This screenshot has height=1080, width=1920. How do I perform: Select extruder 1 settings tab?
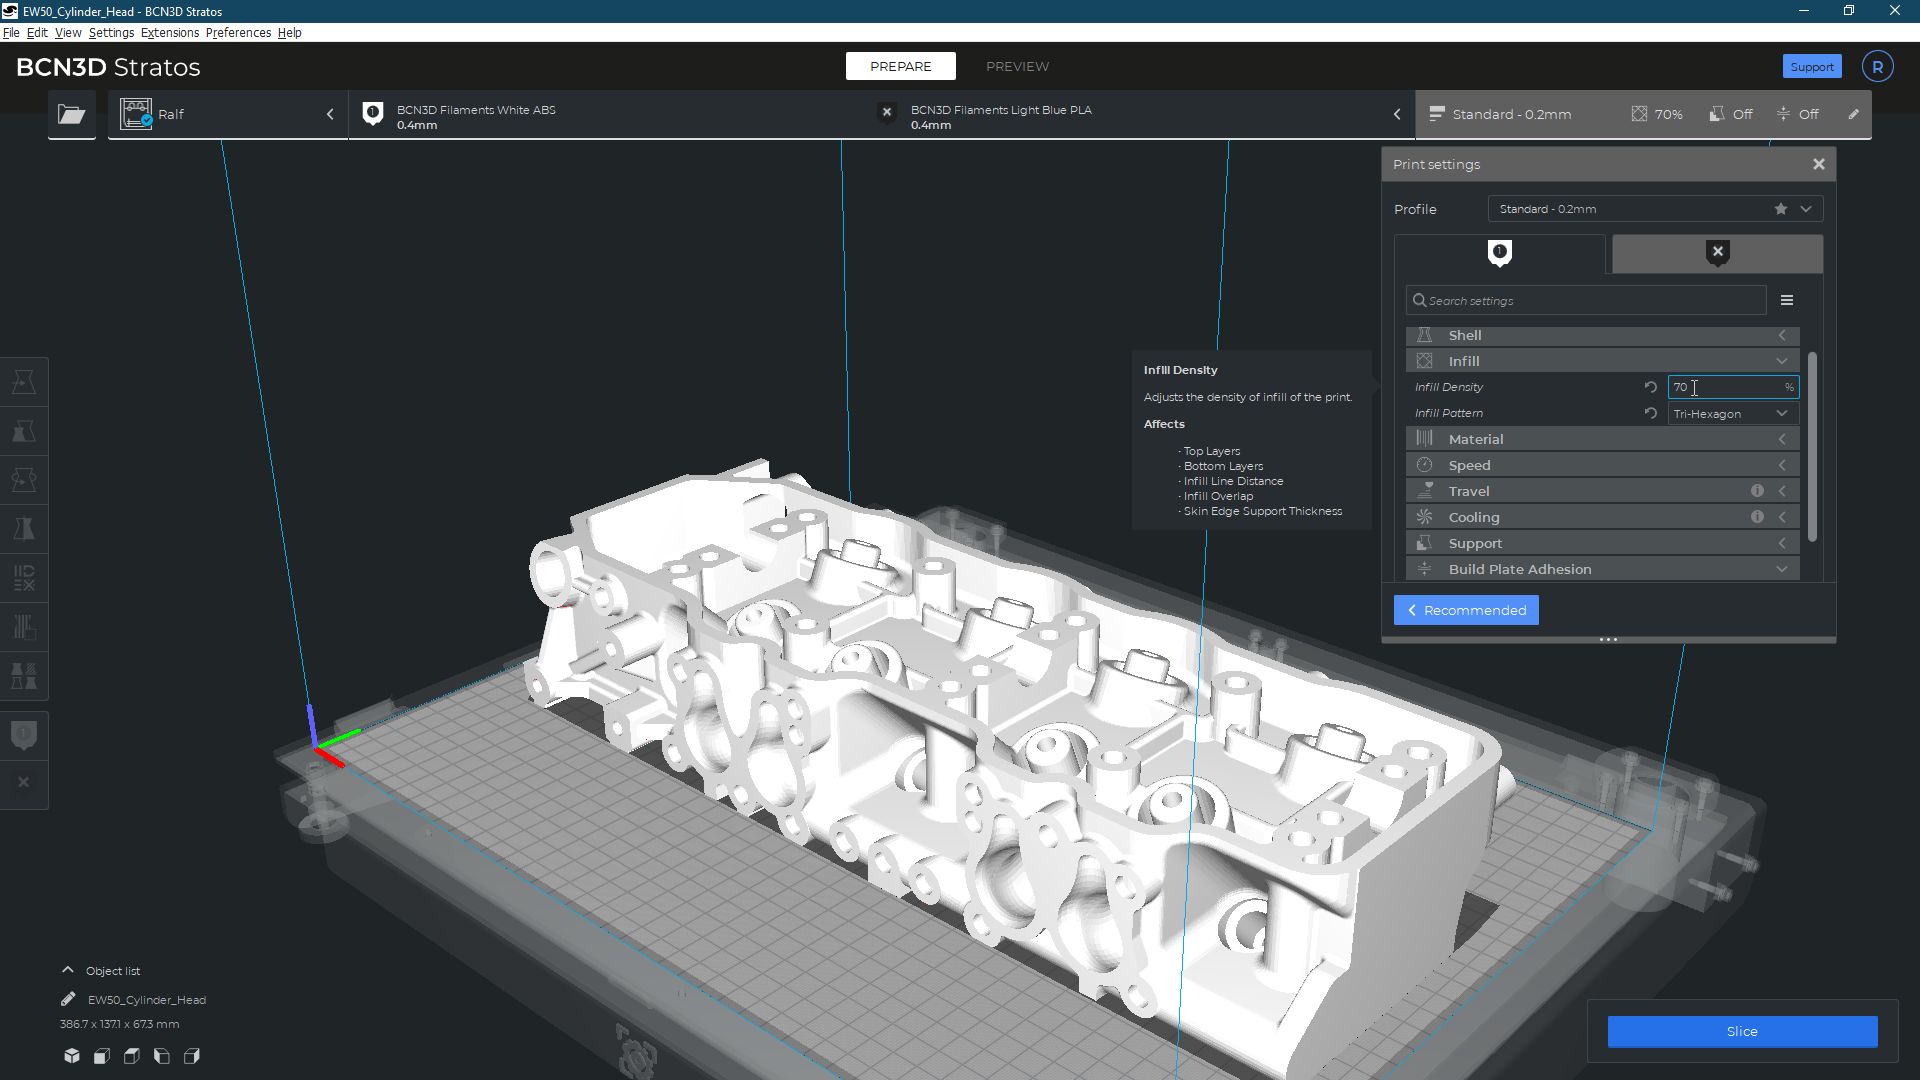point(1499,254)
